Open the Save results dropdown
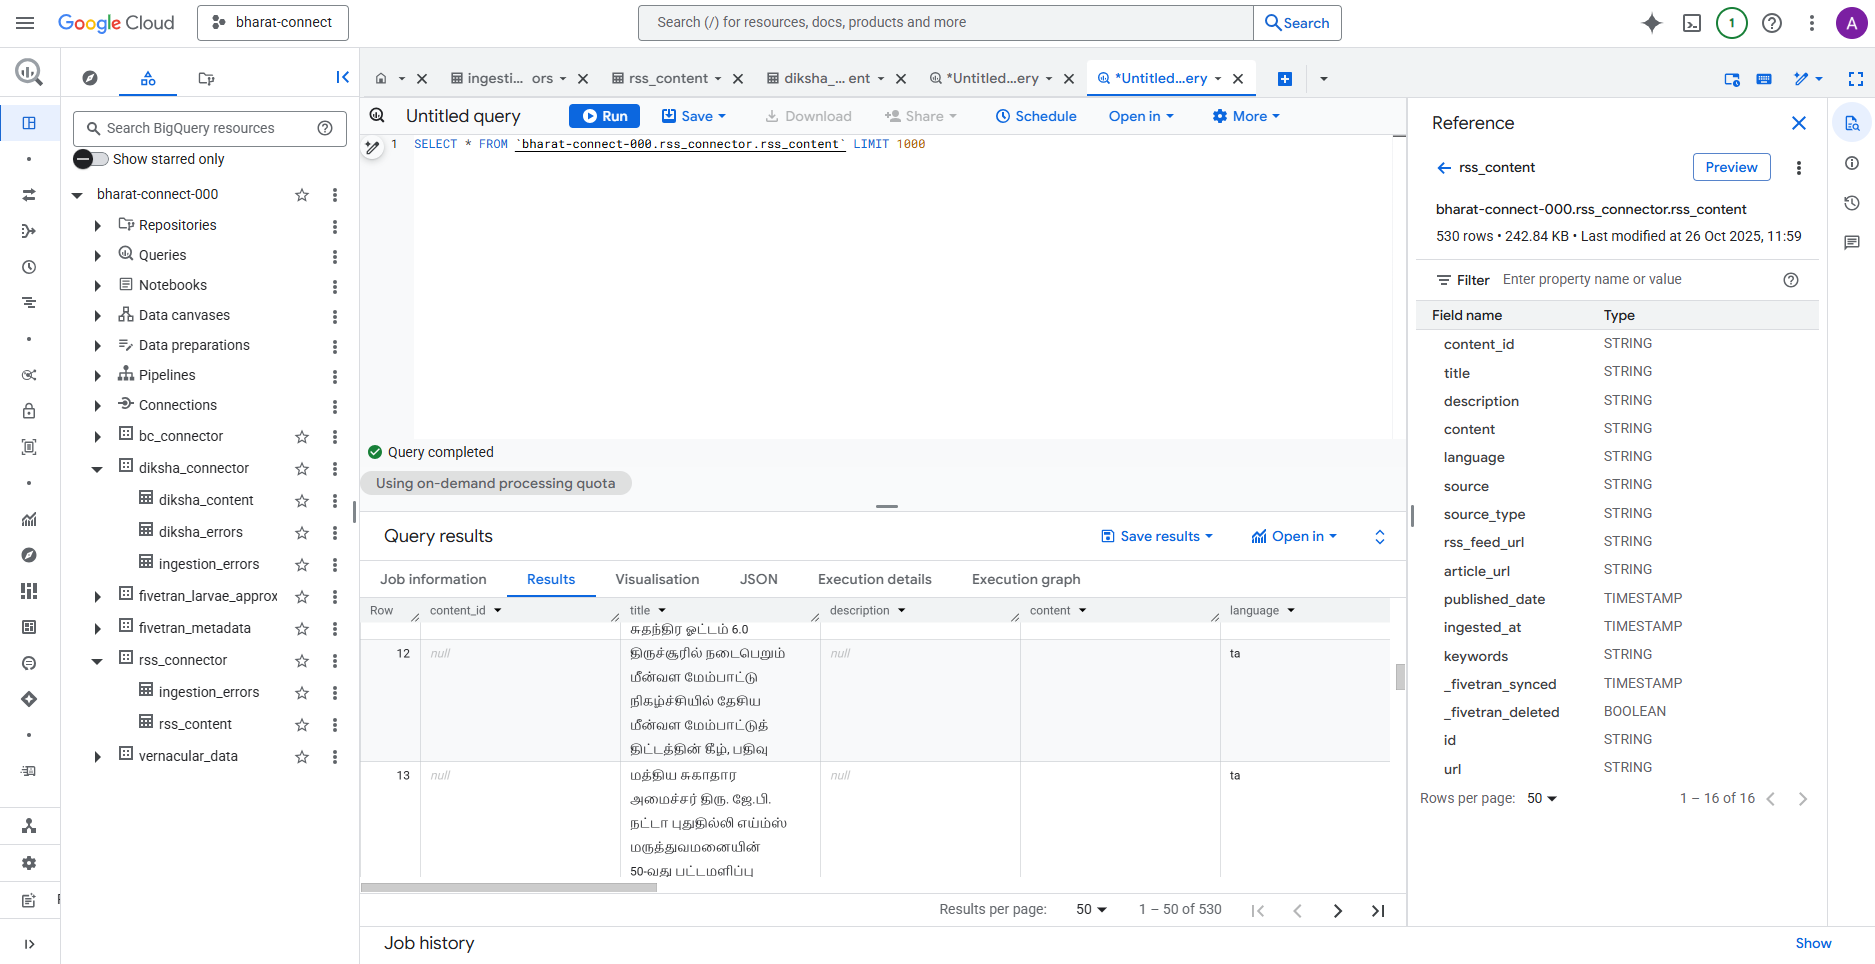The image size is (1875, 964). click(x=1157, y=537)
